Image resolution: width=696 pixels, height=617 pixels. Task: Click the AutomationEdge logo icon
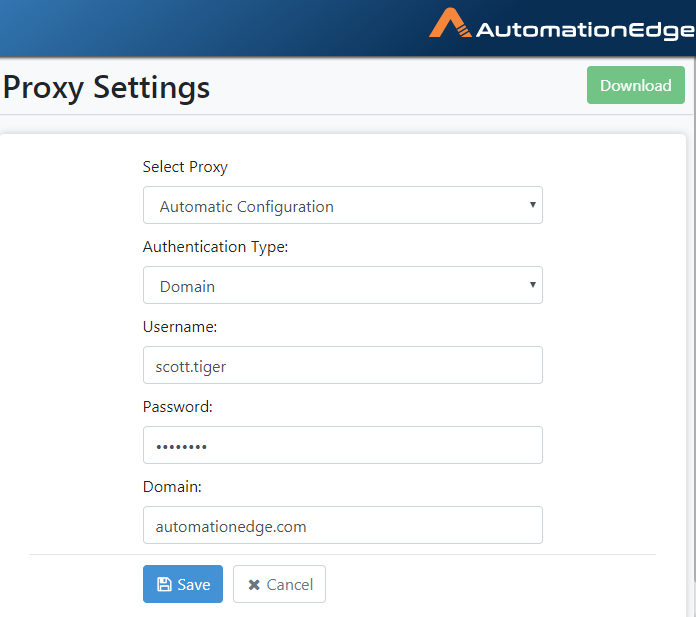pos(450,23)
